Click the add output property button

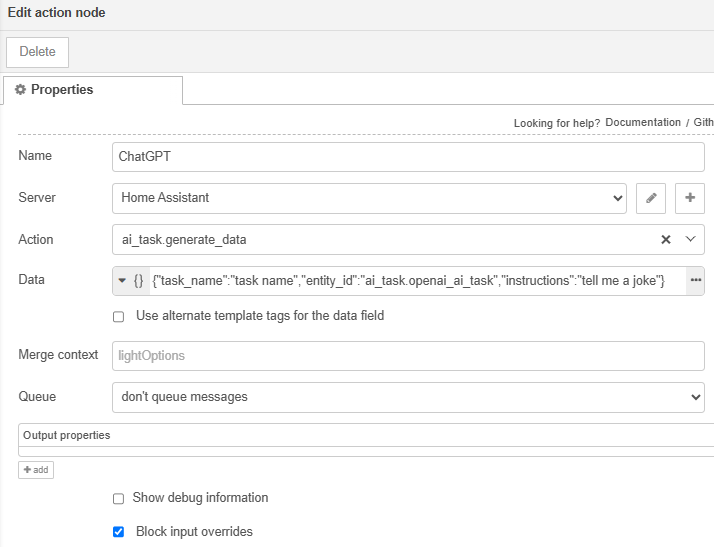(x=36, y=470)
